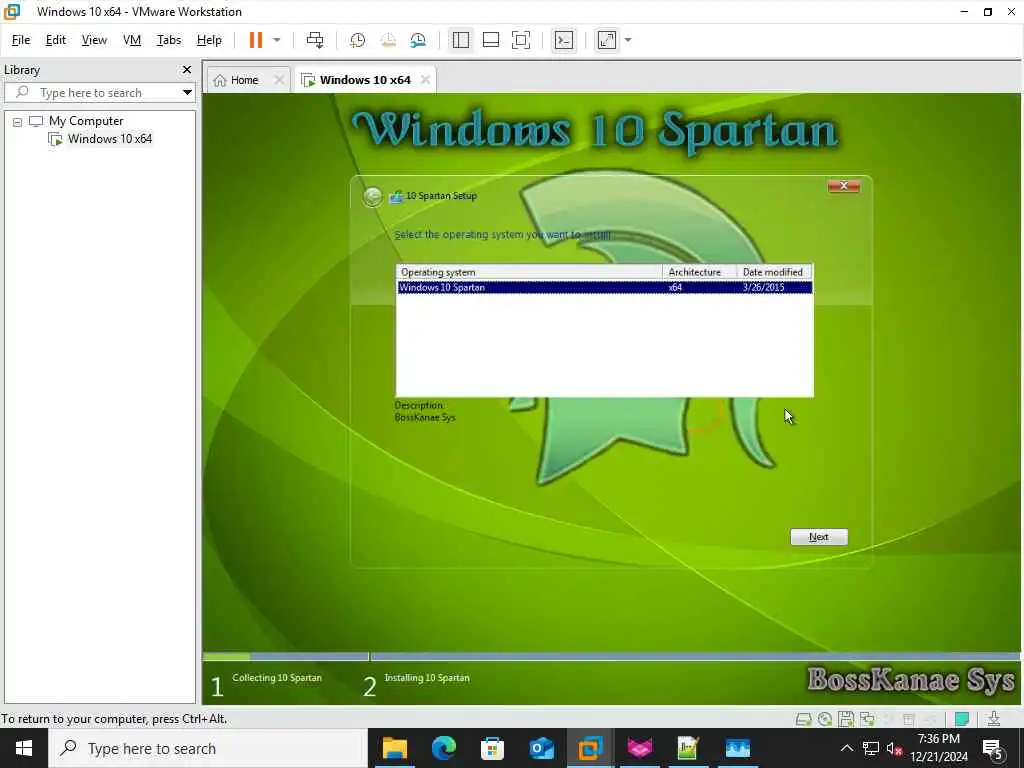Viewport: 1024px width, 768px height.
Task: Close the Windows 10 x64 tab
Action: (425, 80)
